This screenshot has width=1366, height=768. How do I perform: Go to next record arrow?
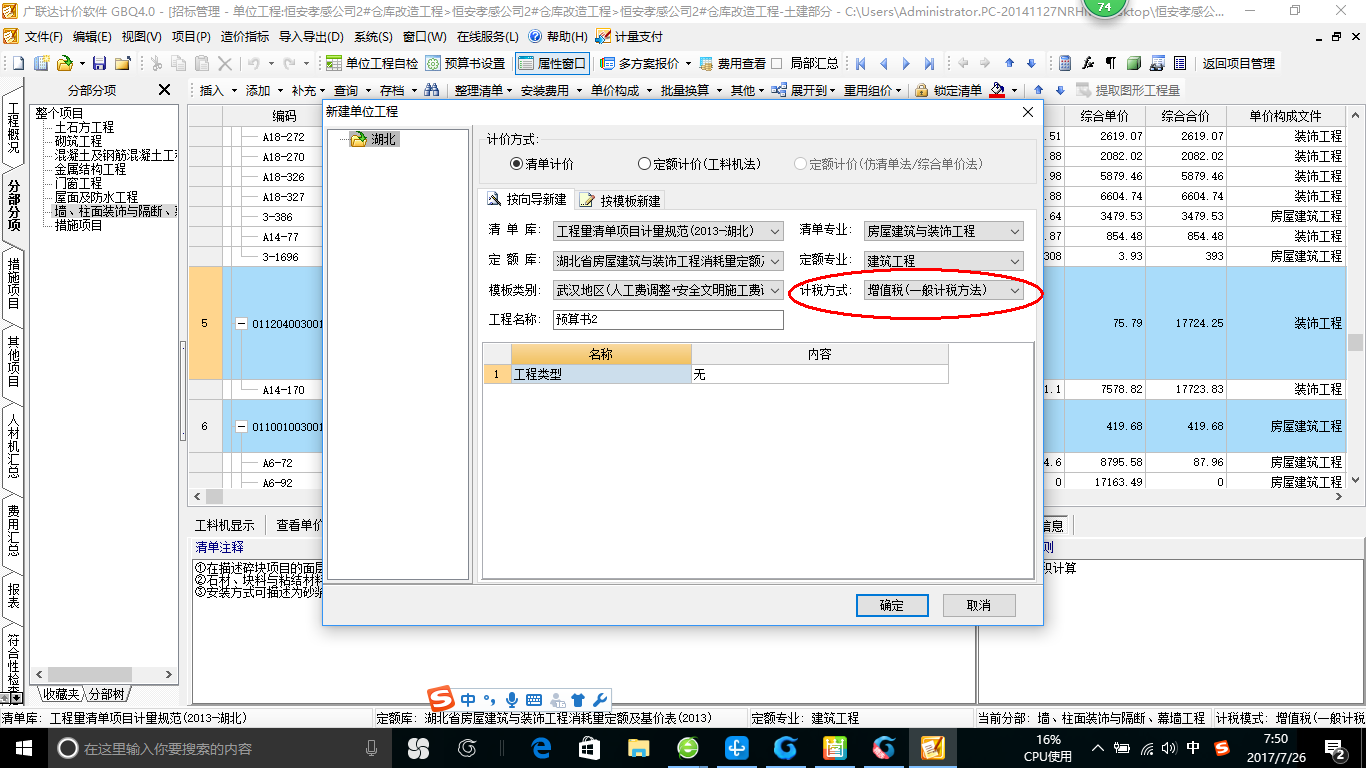point(906,63)
